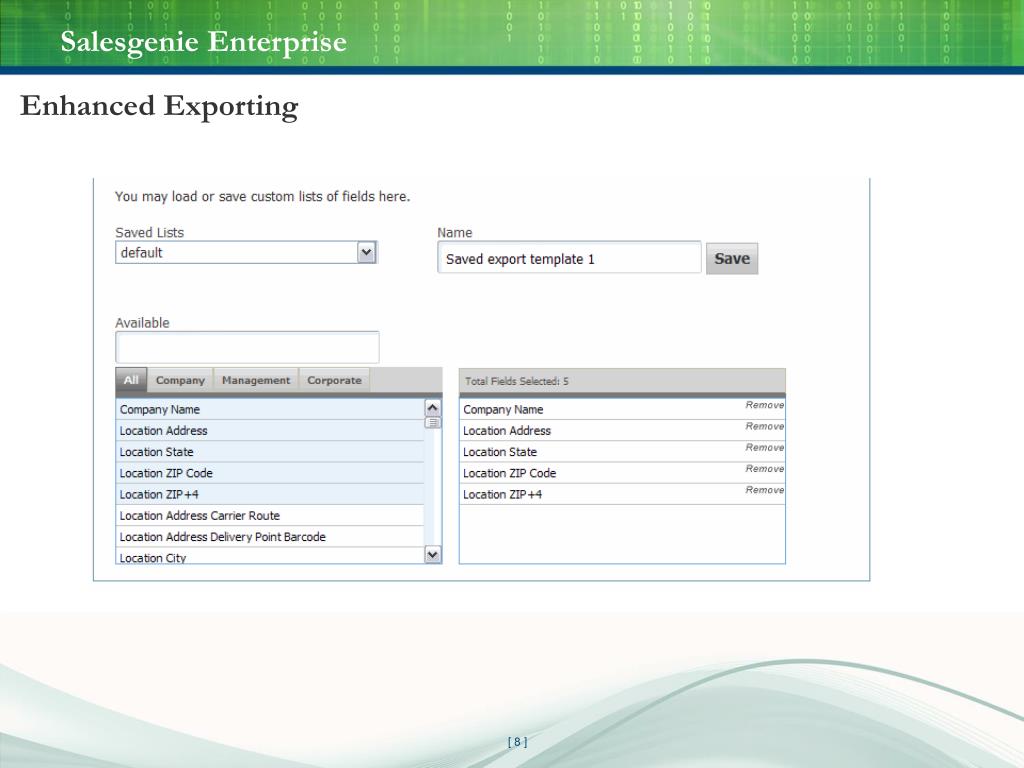Select Location State in Available list
The height and width of the screenshot is (768, 1024).
(x=270, y=452)
